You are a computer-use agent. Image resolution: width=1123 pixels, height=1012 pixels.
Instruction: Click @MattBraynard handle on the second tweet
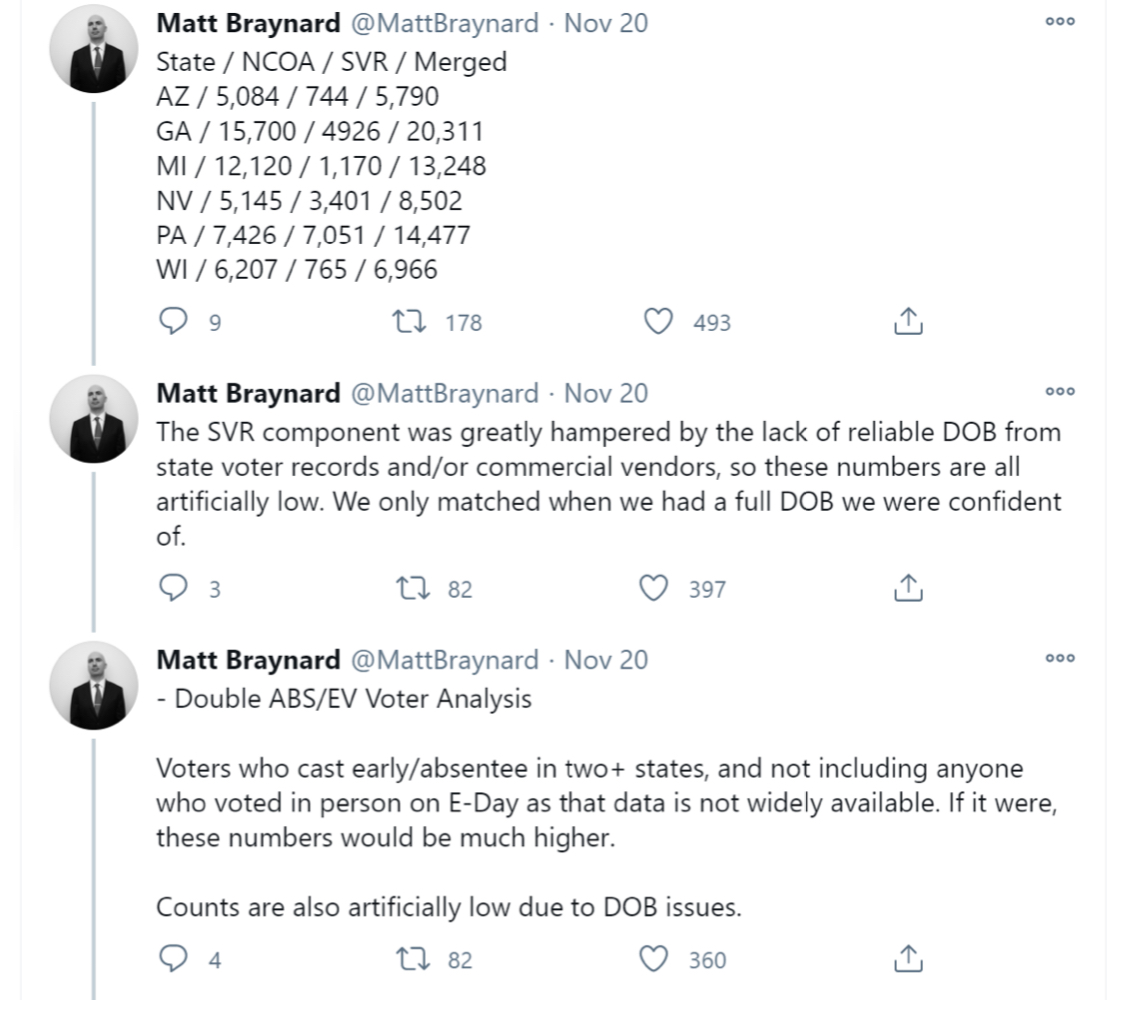click(444, 393)
